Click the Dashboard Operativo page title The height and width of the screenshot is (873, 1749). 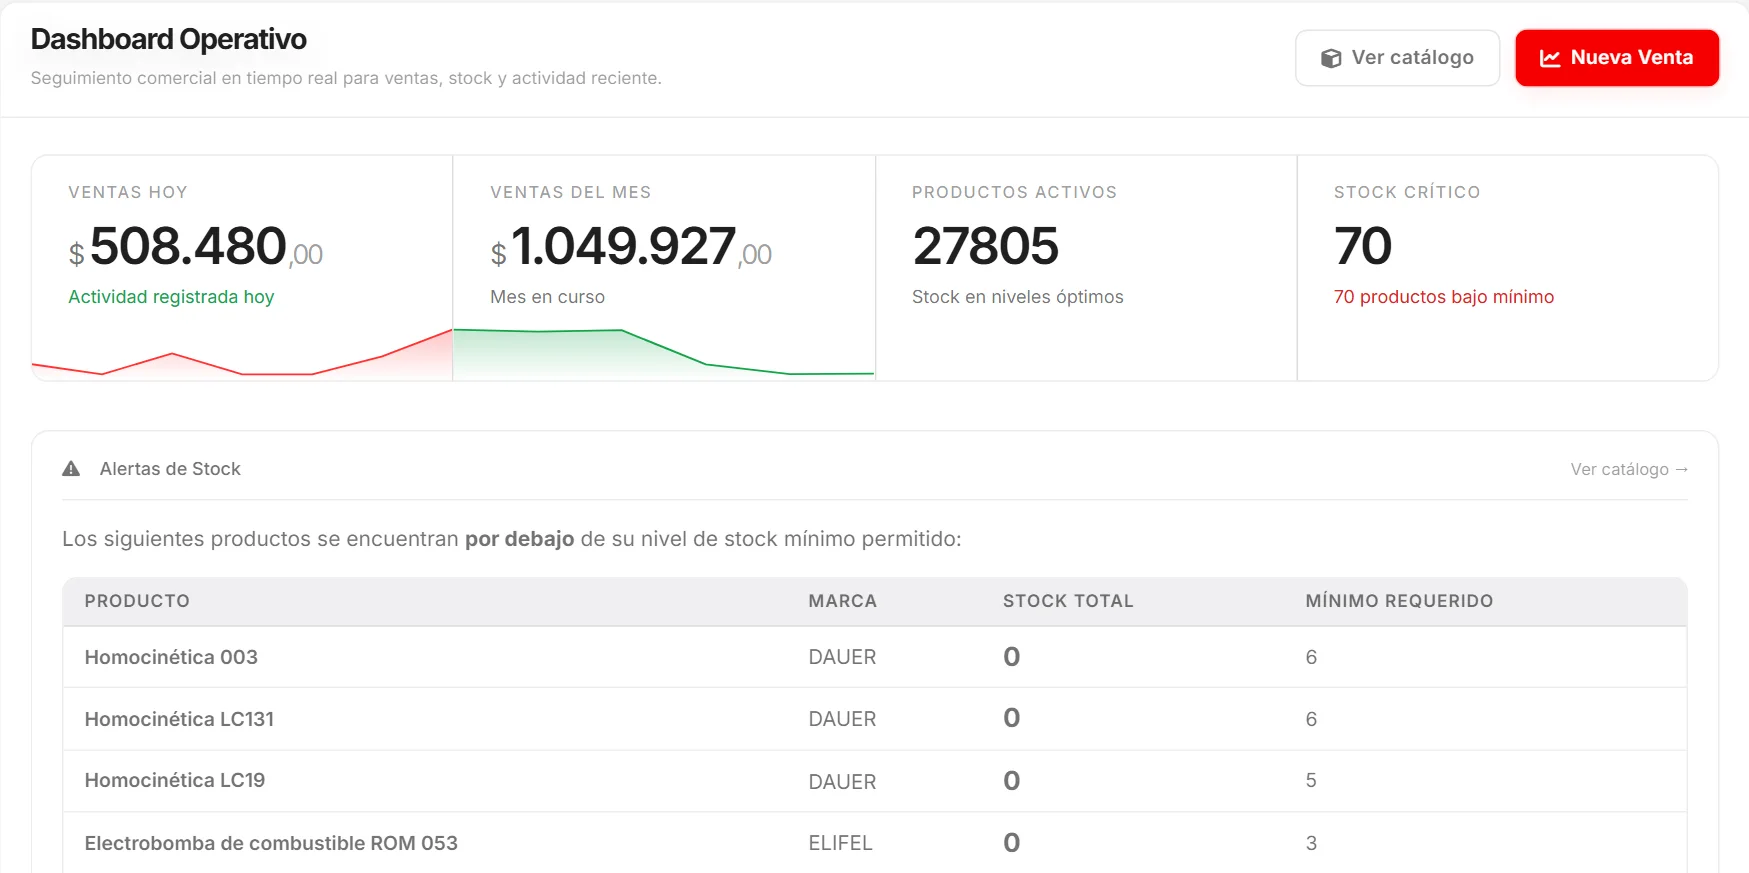click(169, 39)
